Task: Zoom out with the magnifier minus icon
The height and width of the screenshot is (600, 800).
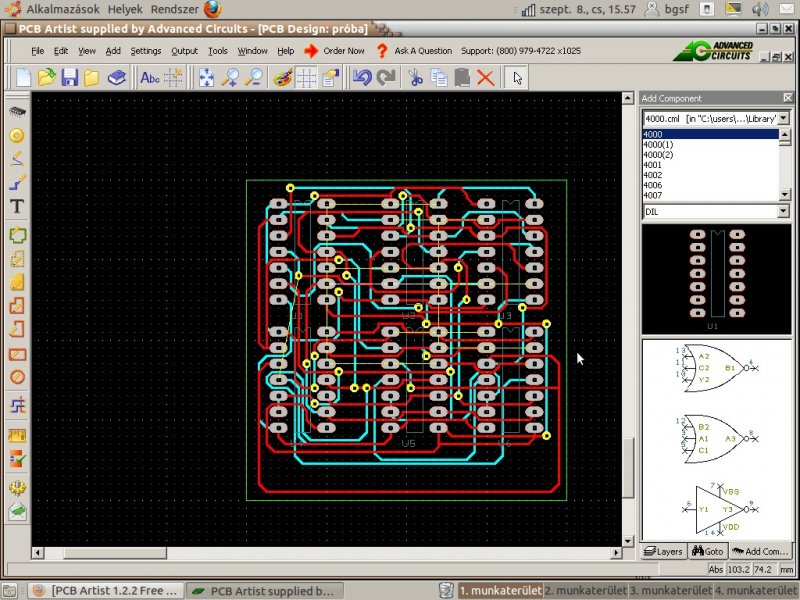Action: pos(254,78)
